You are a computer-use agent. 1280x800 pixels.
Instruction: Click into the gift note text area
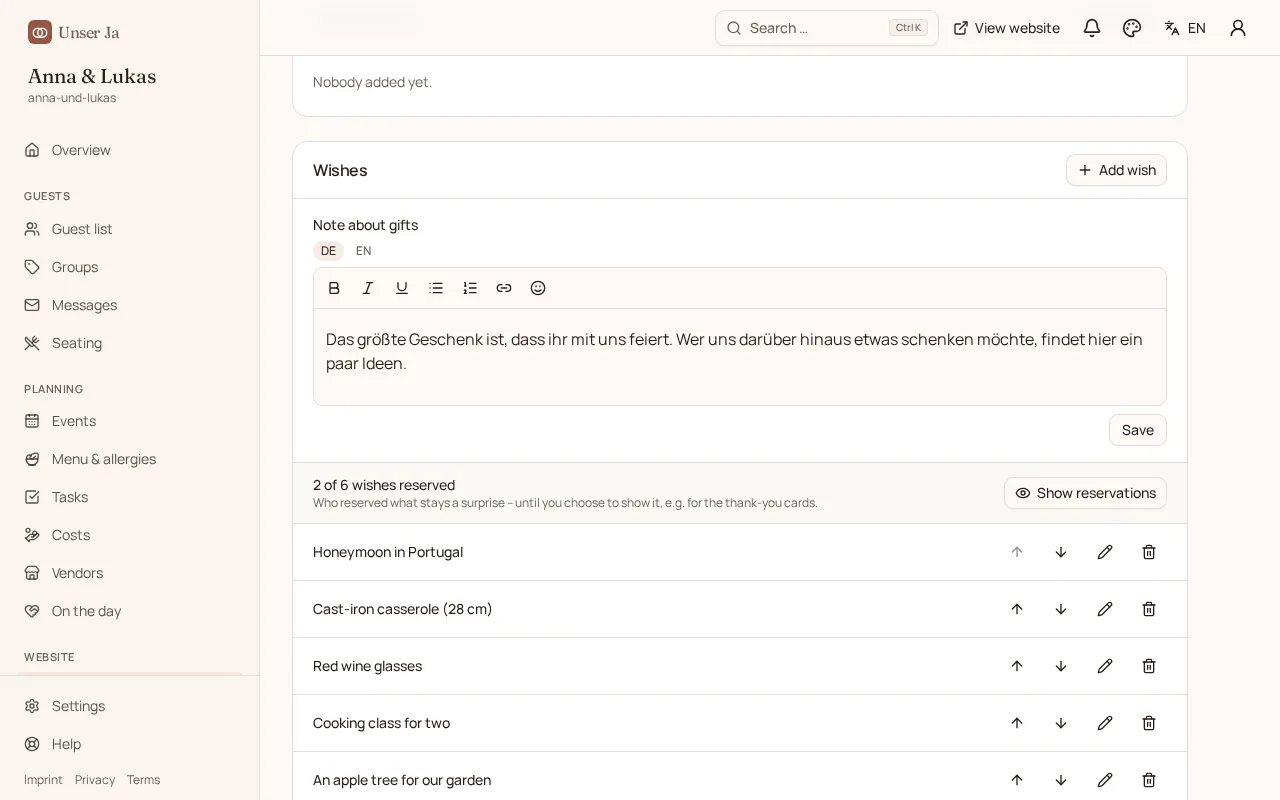pos(740,356)
